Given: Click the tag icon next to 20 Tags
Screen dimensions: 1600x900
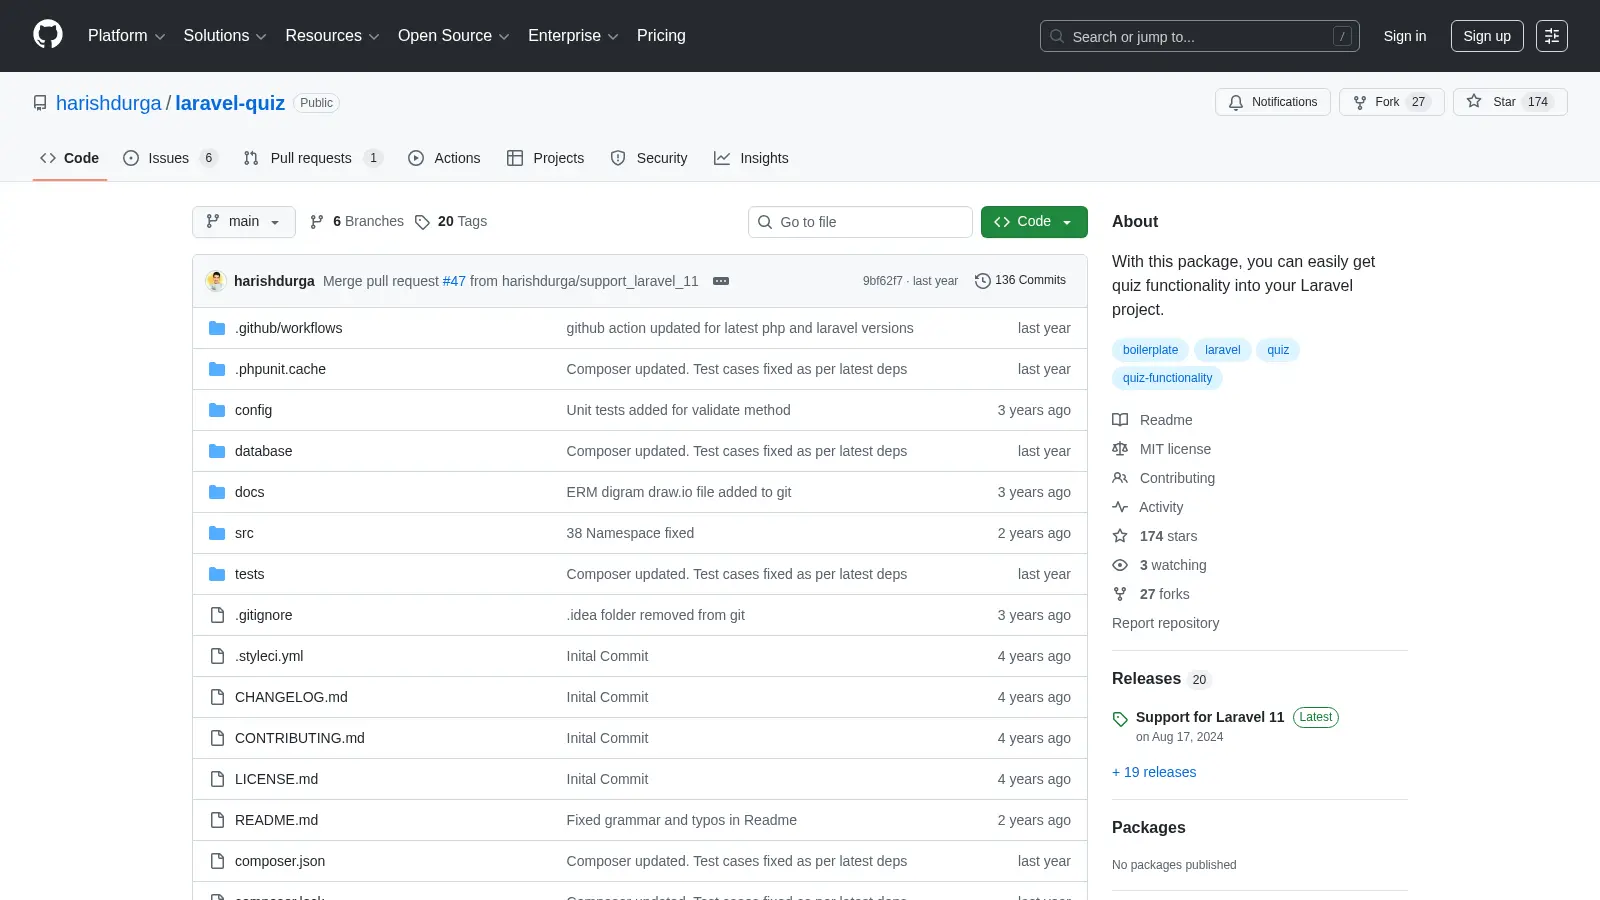Looking at the screenshot, I should click(422, 222).
